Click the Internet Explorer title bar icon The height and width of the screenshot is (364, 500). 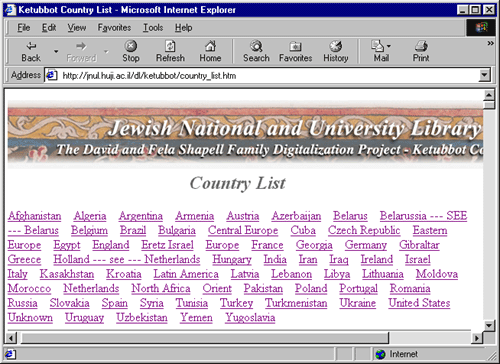(10, 10)
